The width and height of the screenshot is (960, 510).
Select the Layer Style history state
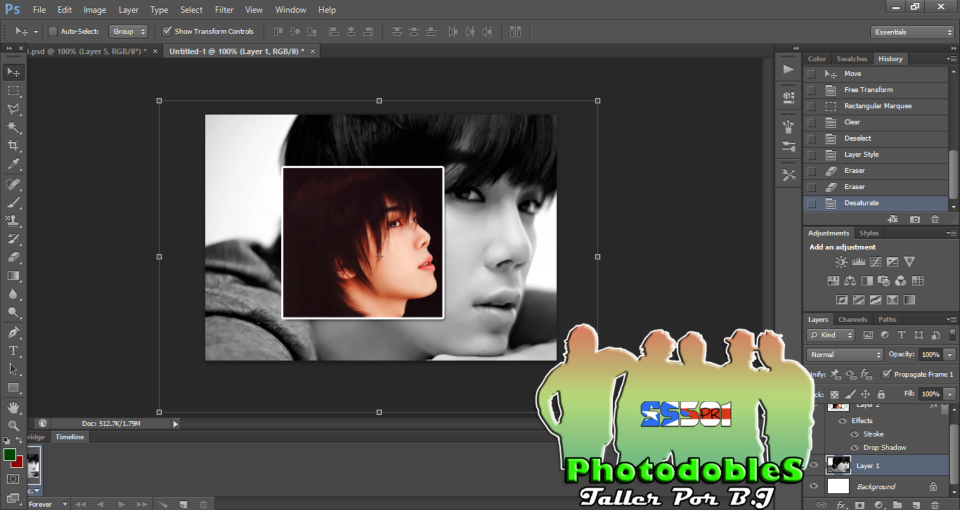pyautogui.click(x=877, y=154)
